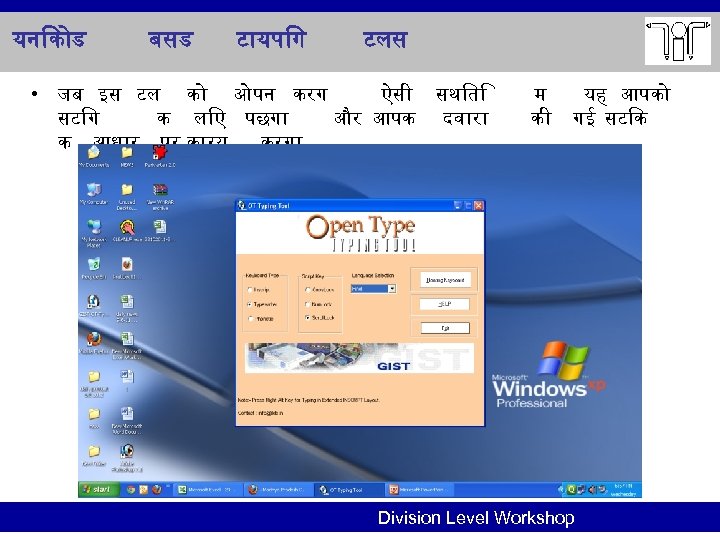Open the CLEANUP hand icon on the desktop
The height and width of the screenshot is (540, 720).
tap(127, 231)
